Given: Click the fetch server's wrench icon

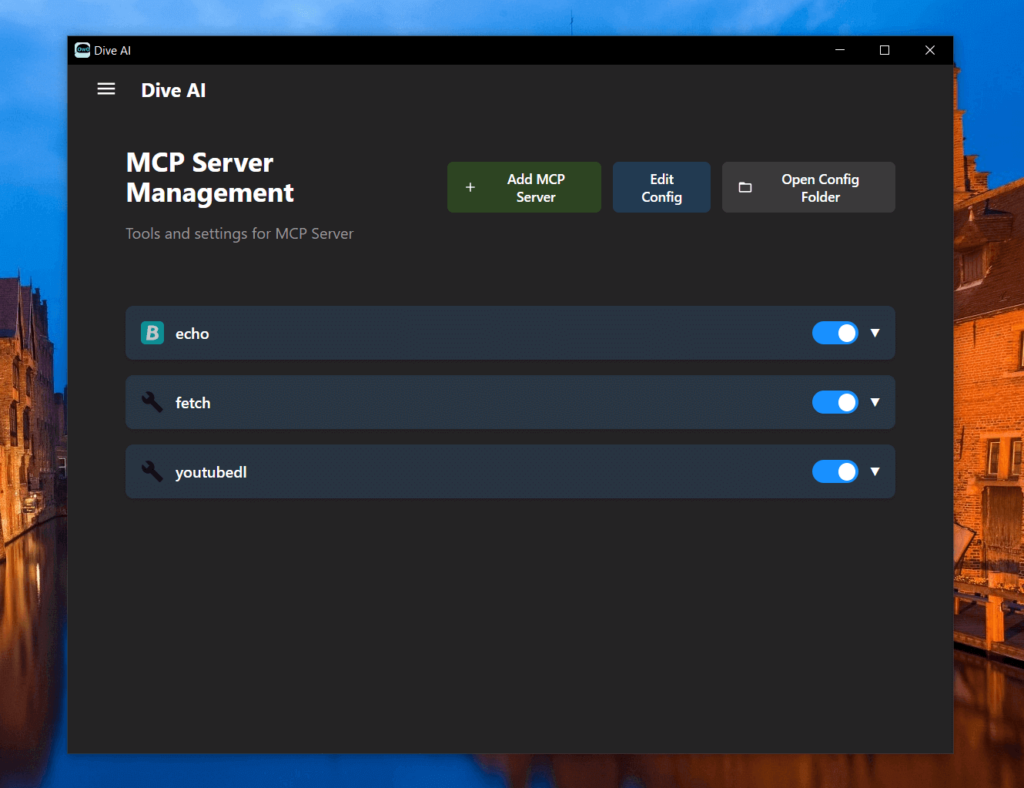Looking at the screenshot, I should (x=152, y=402).
